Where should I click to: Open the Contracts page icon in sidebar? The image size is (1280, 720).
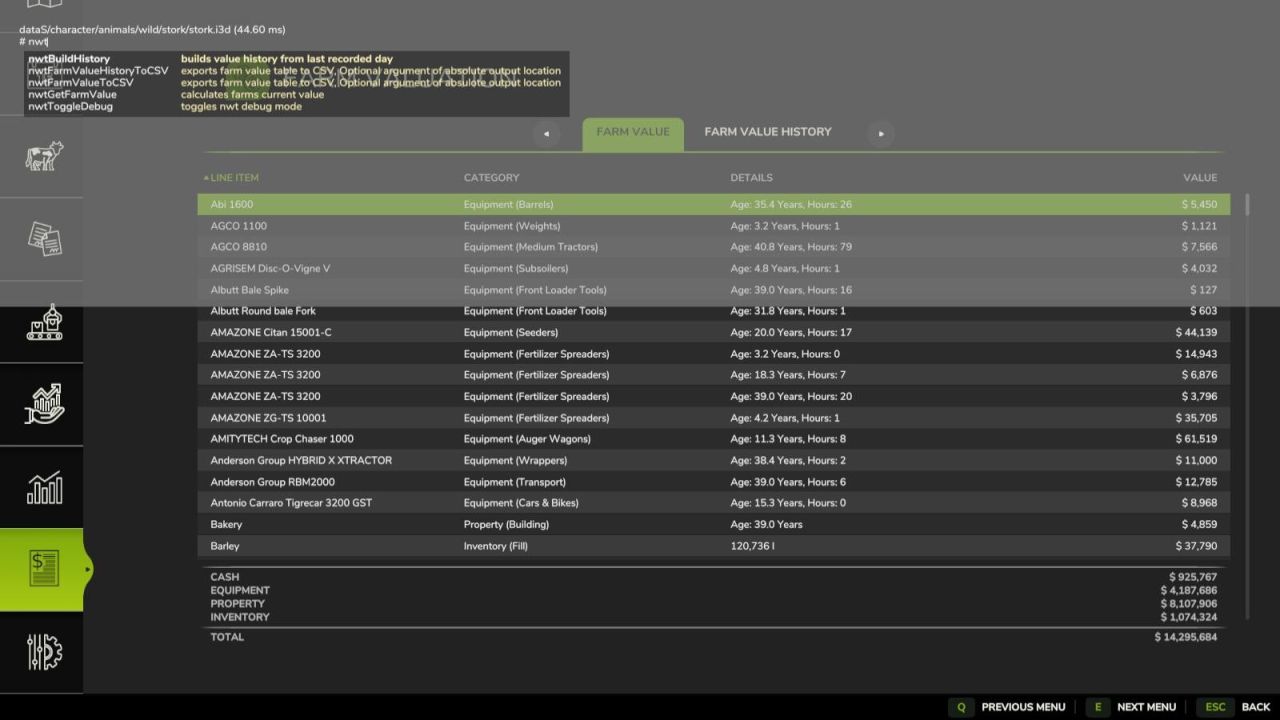[x=43, y=239]
